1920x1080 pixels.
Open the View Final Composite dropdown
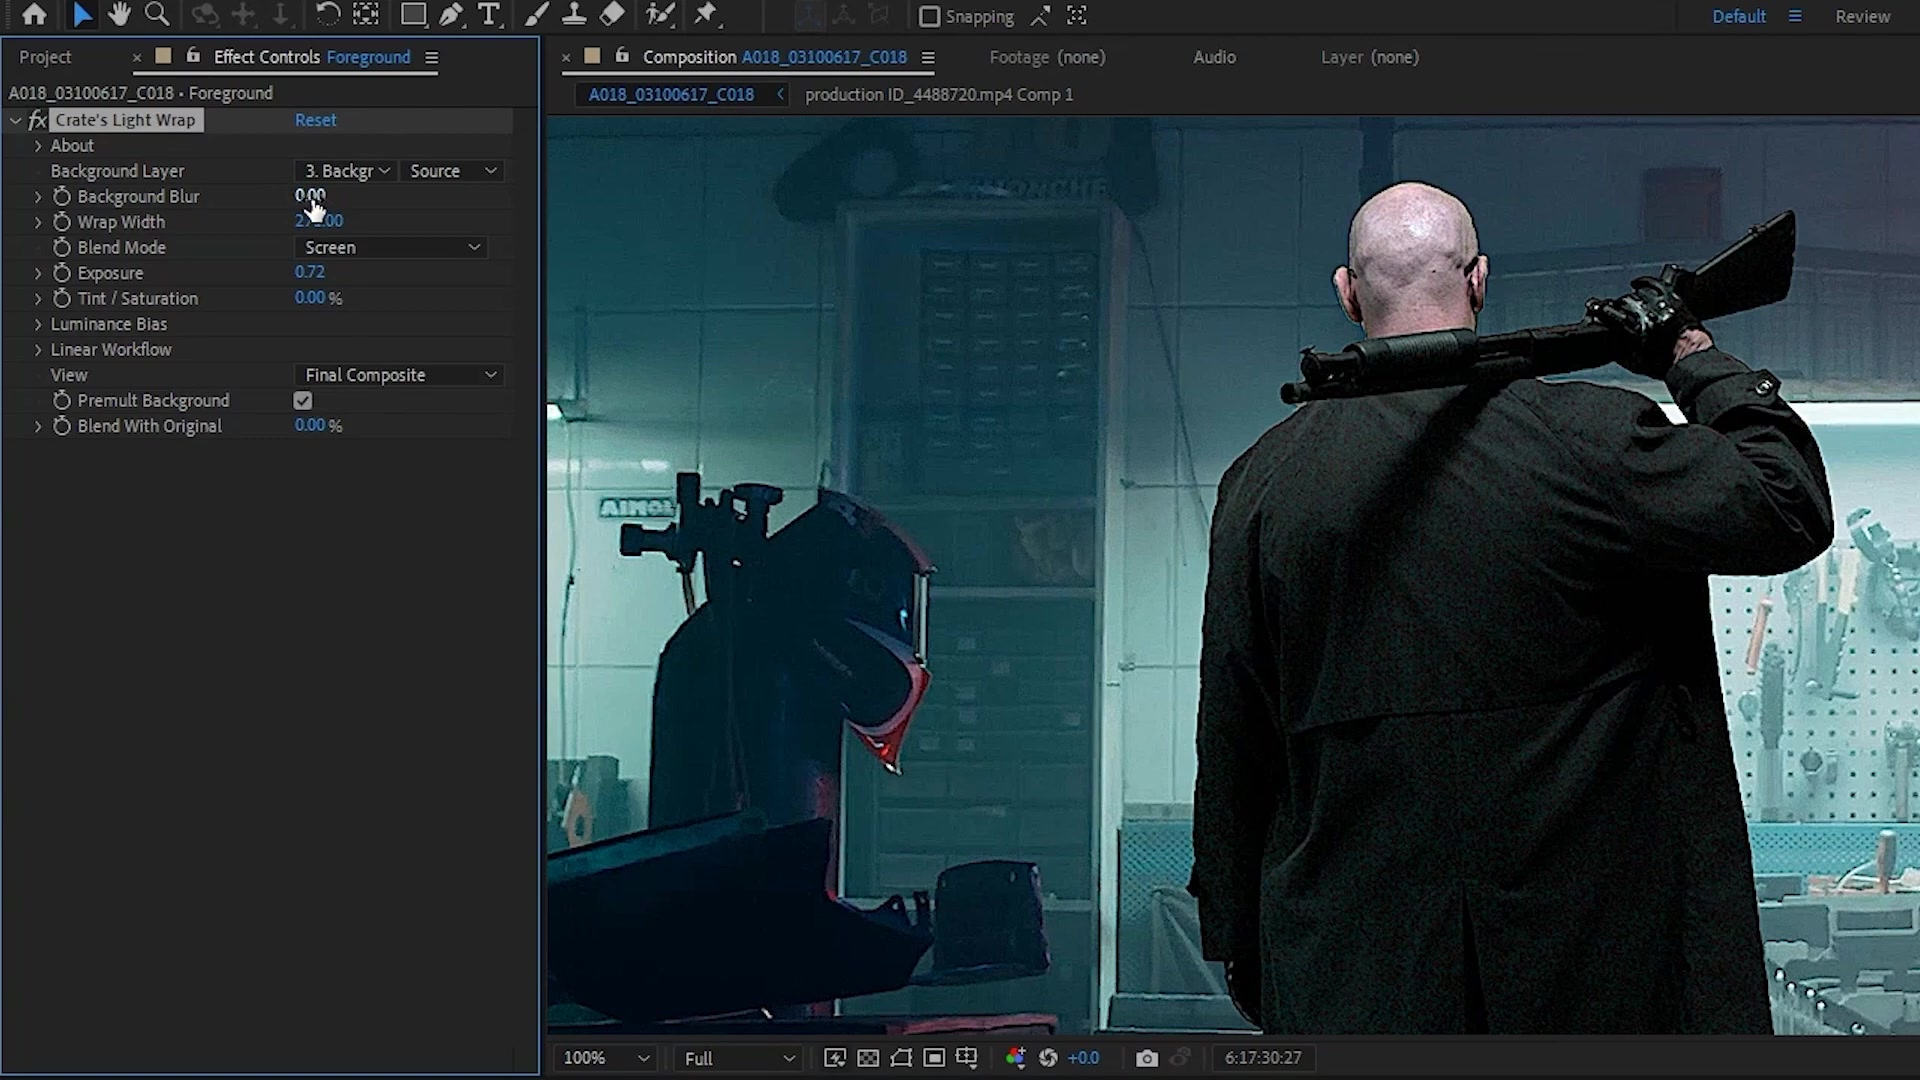click(x=399, y=375)
